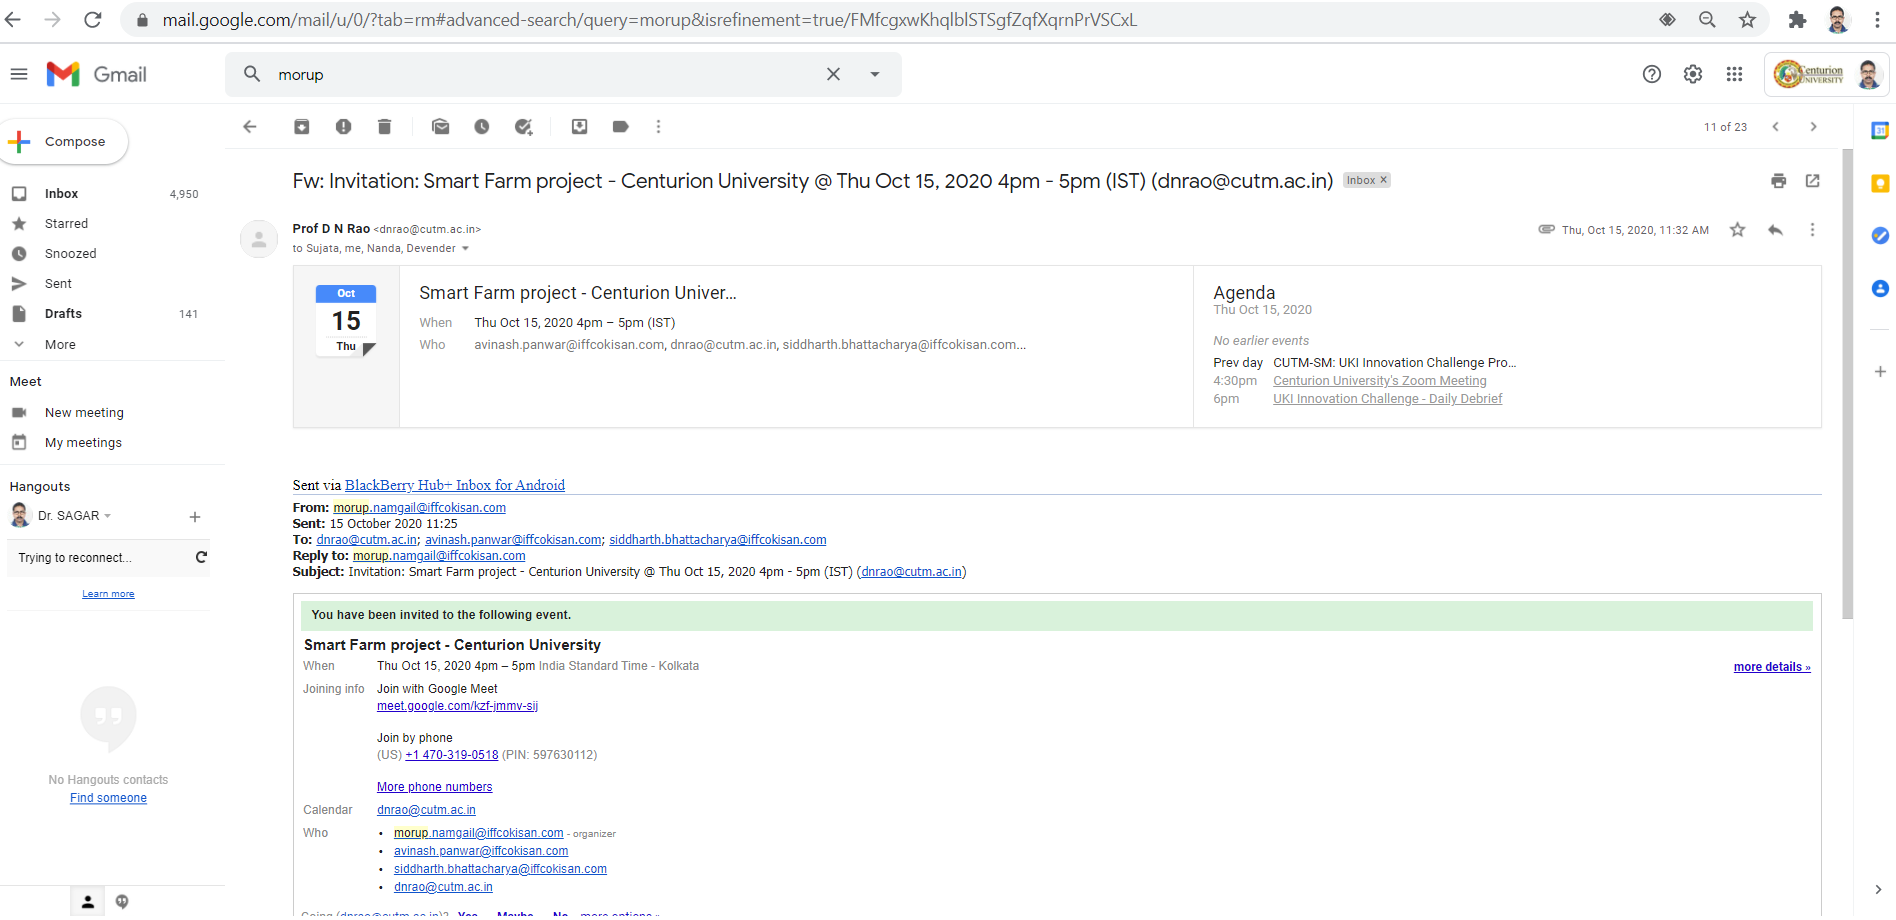
Task: Start a New meeting
Action: [x=84, y=413]
